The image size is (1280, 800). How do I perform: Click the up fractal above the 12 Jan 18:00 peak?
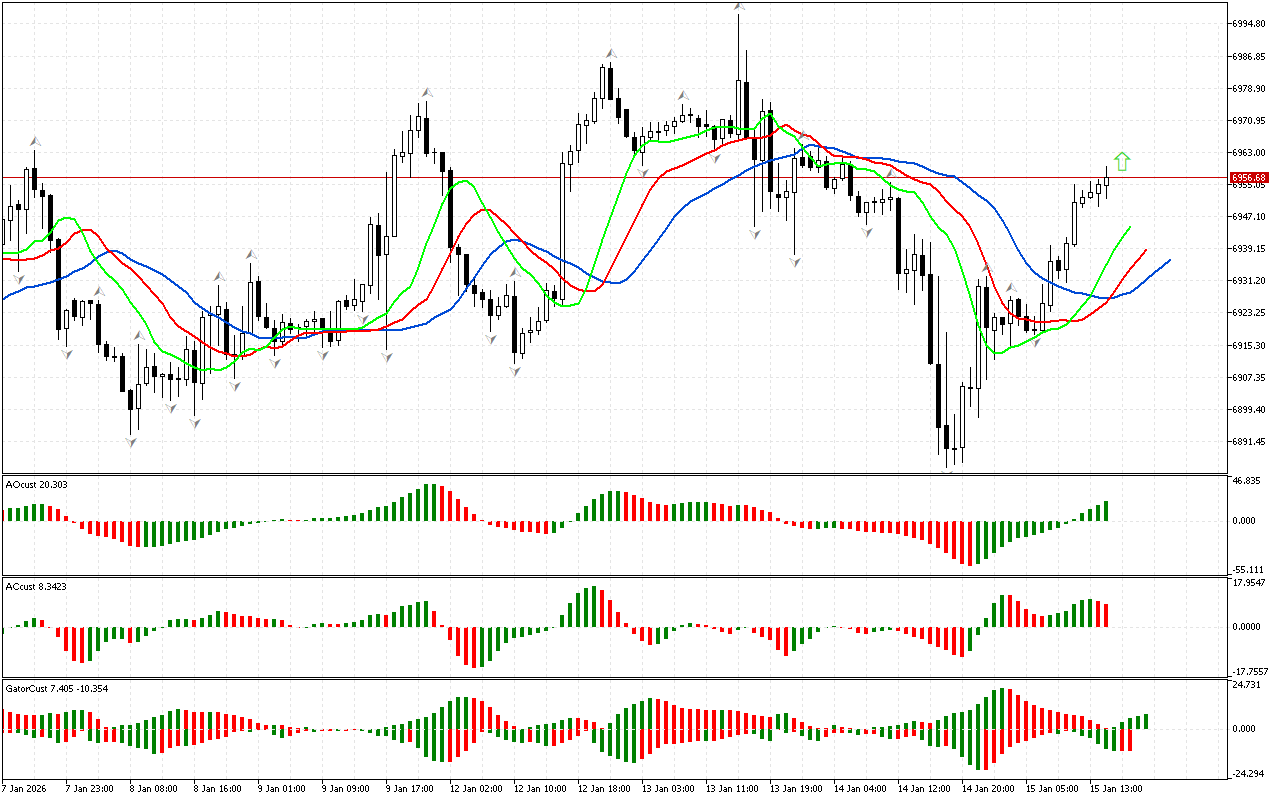click(609, 53)
